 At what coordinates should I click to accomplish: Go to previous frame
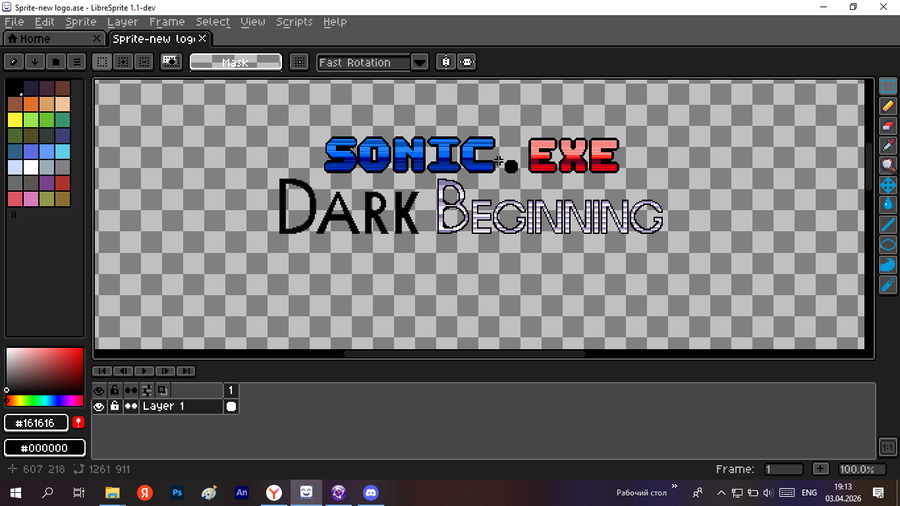click(x=123, y=371)
